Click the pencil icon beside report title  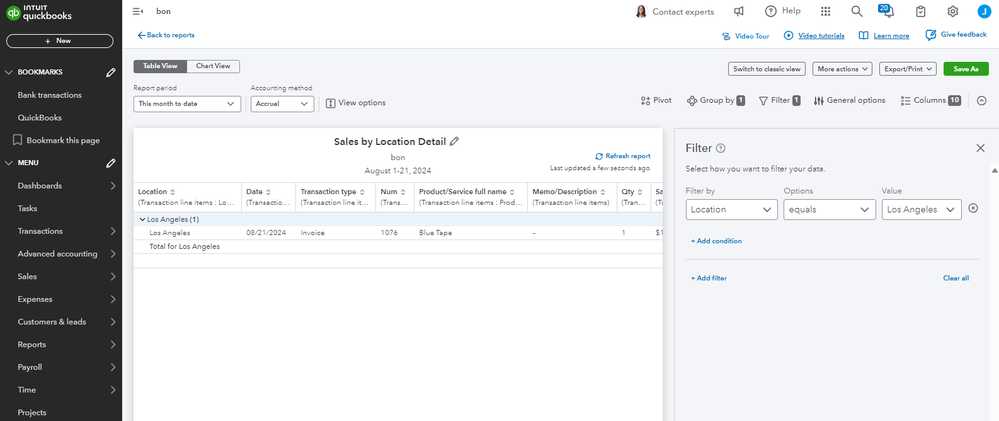pyautogui.click(x=454, y=142)
